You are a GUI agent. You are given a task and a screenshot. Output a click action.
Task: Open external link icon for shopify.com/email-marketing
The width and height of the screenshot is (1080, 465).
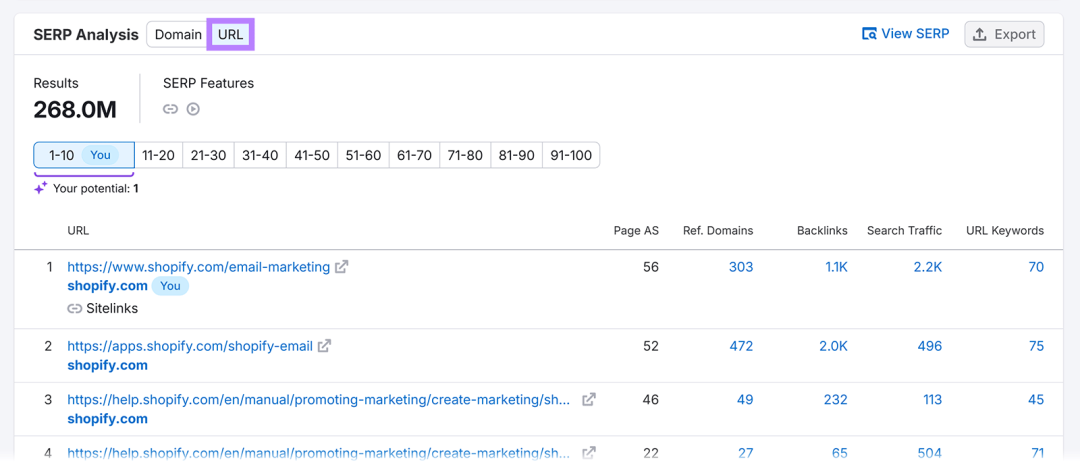(x=342, y=267)
